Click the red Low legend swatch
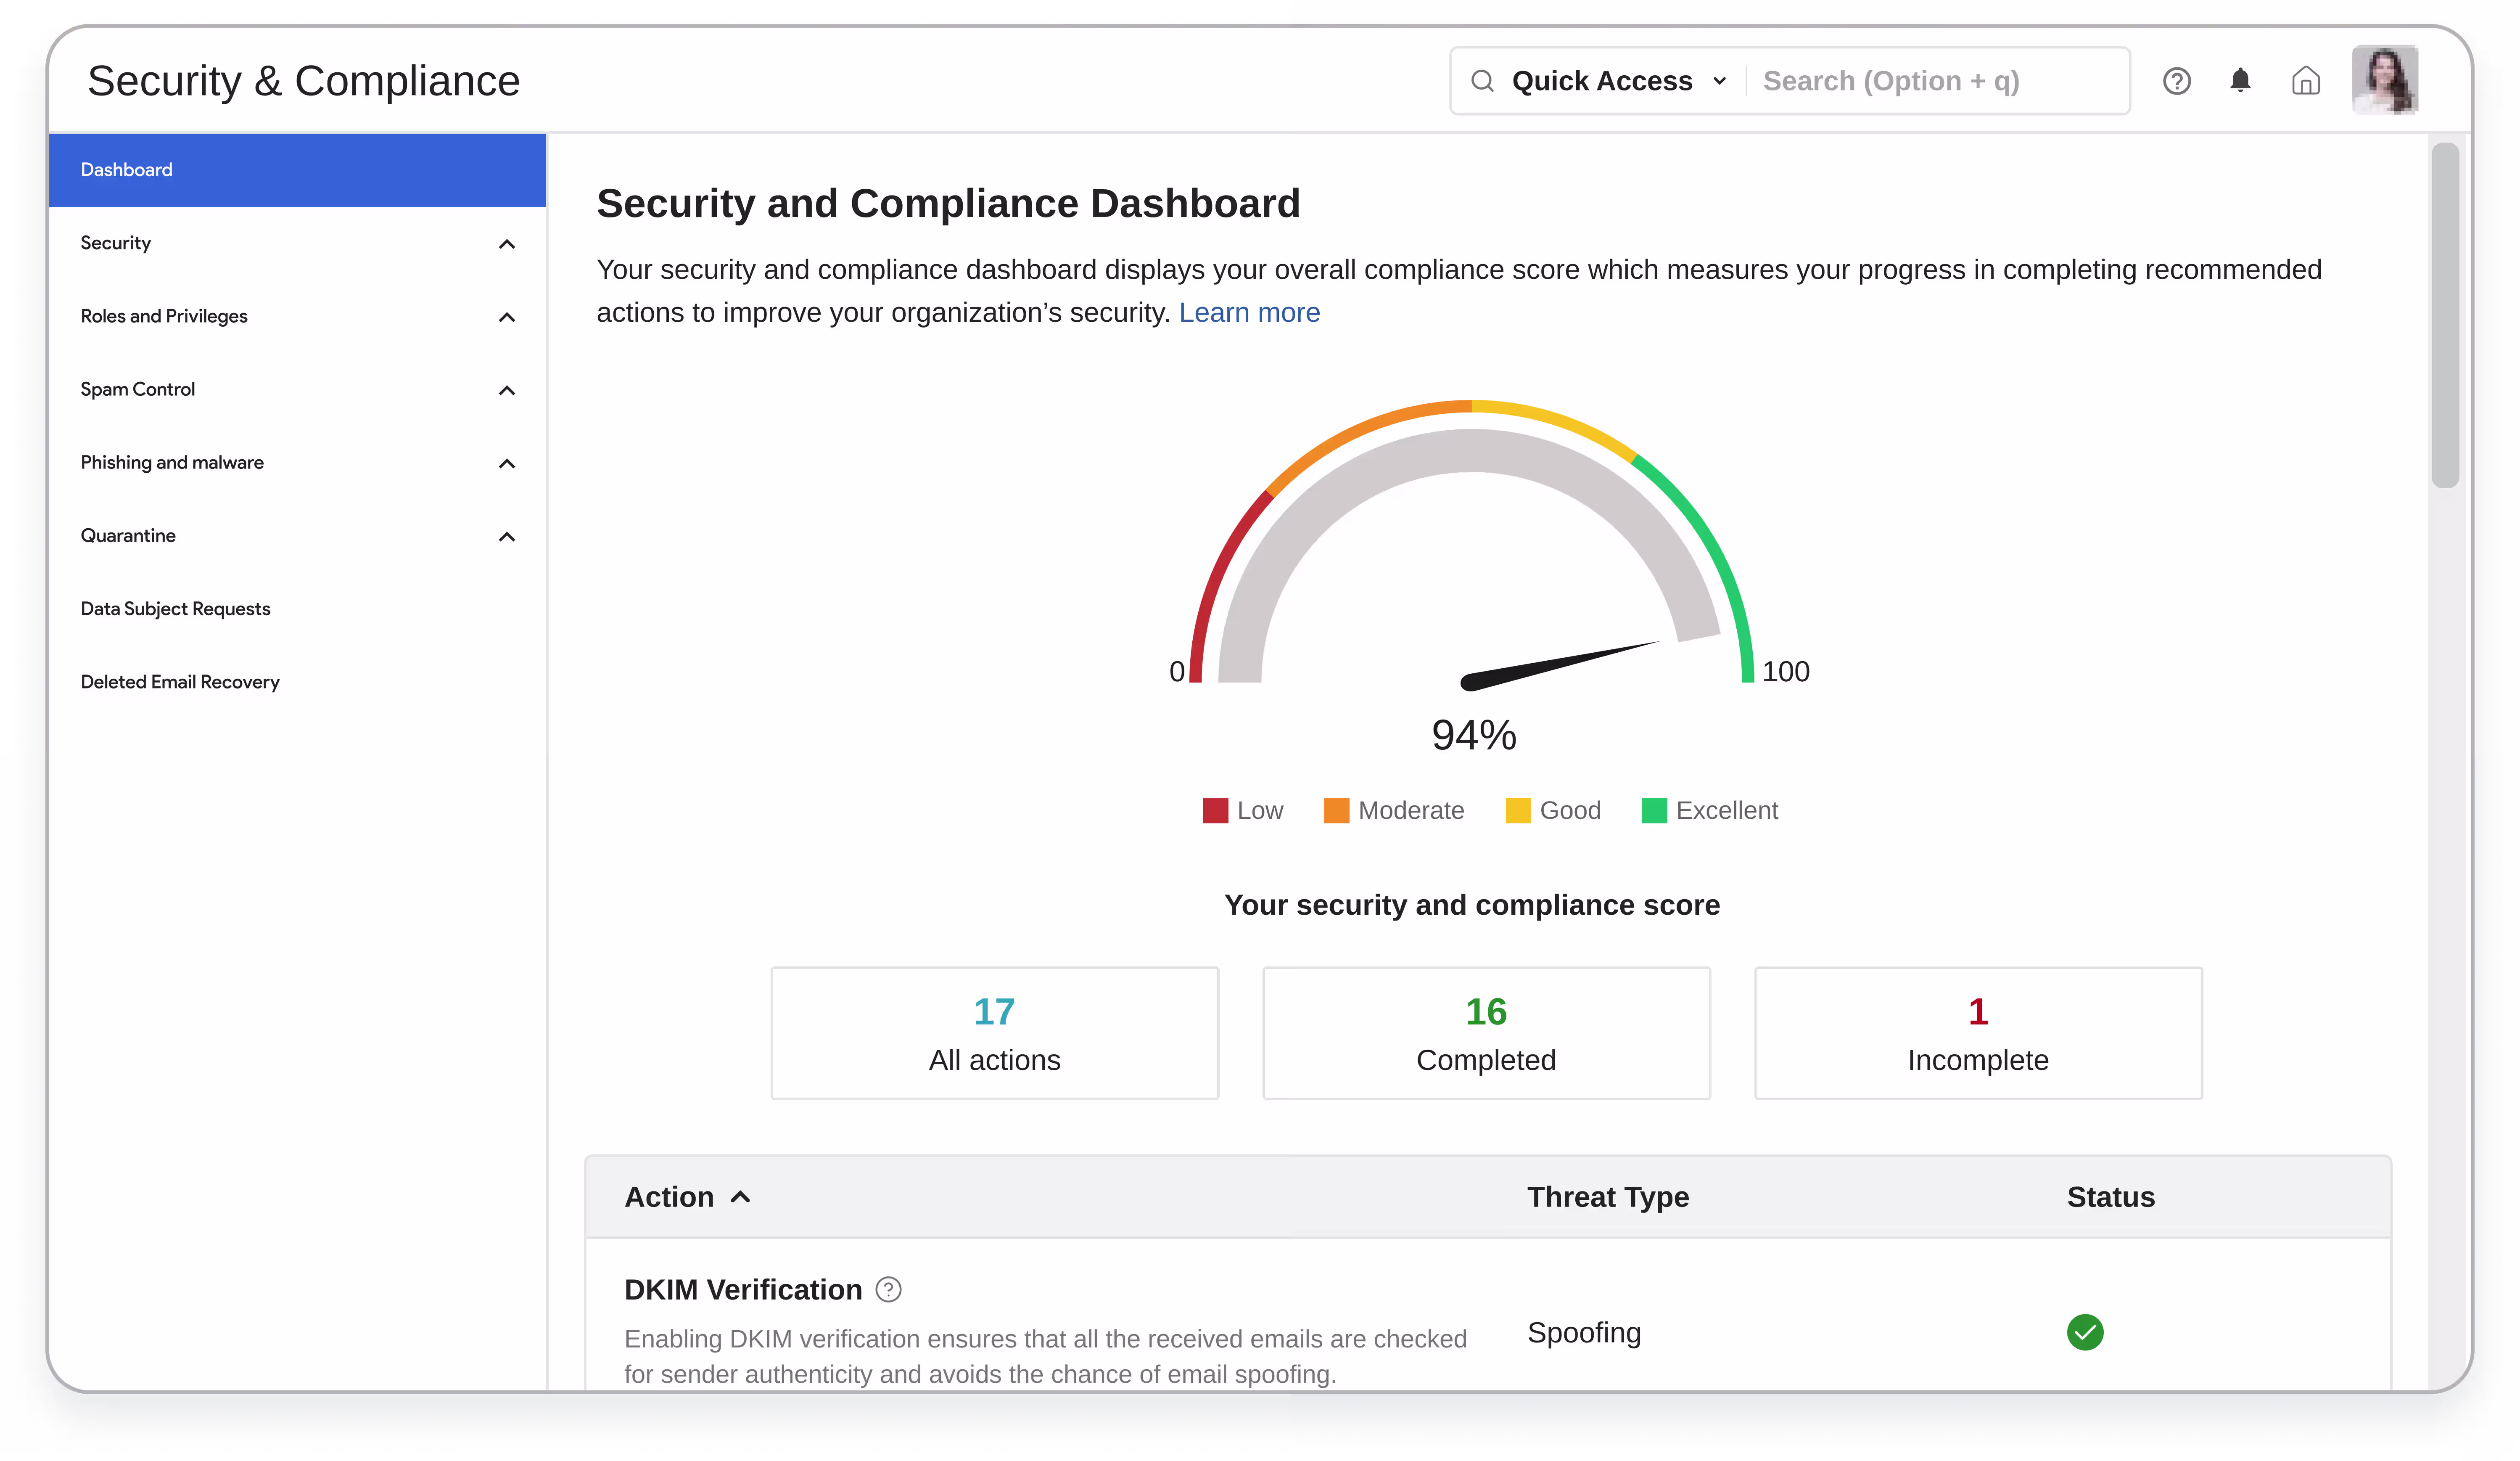 coord(1215,810)
